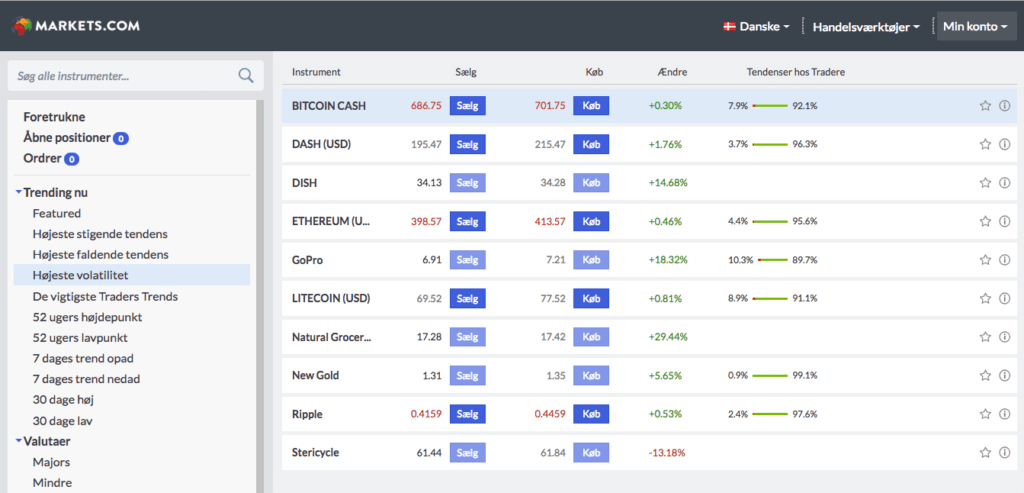Click Køb button for LITECOIN (USD)
The width and height of the screenshot is (1024, 493).
(591, 298)
